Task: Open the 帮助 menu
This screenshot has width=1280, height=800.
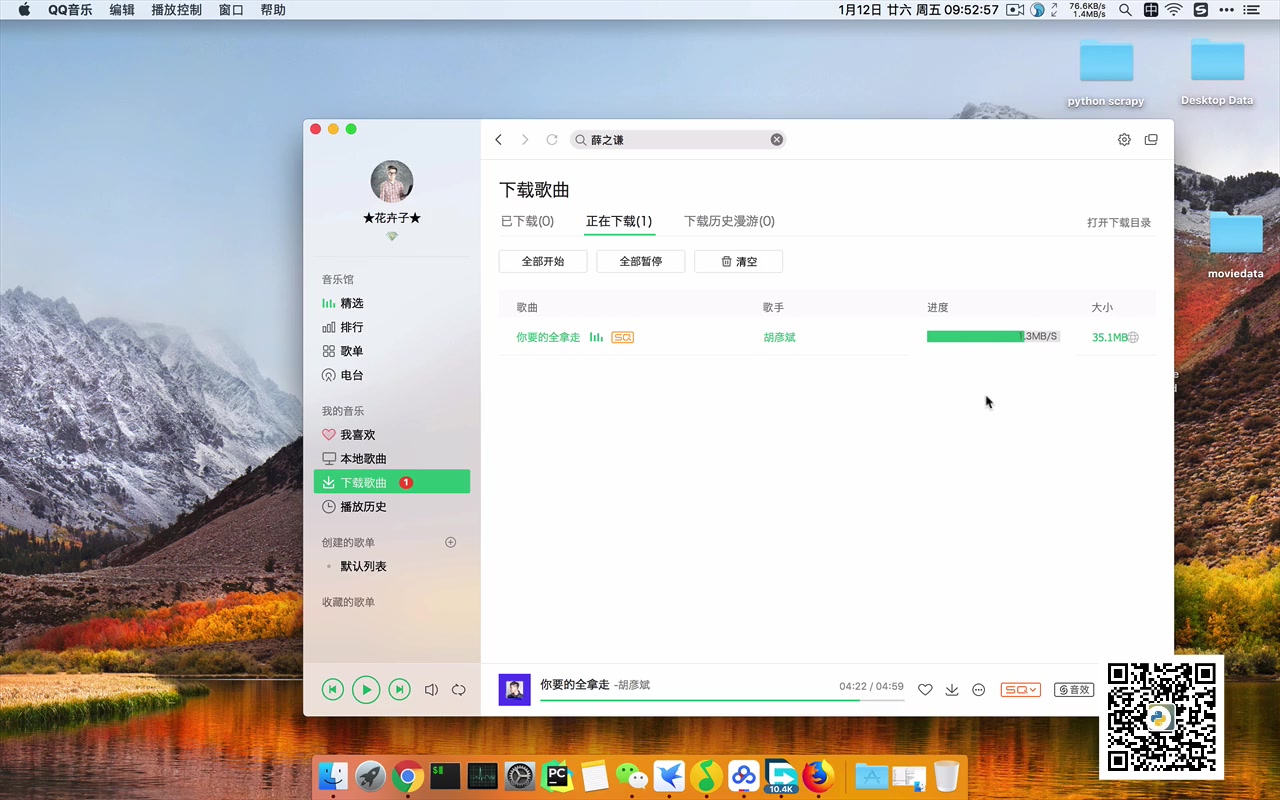Action: 273,10
